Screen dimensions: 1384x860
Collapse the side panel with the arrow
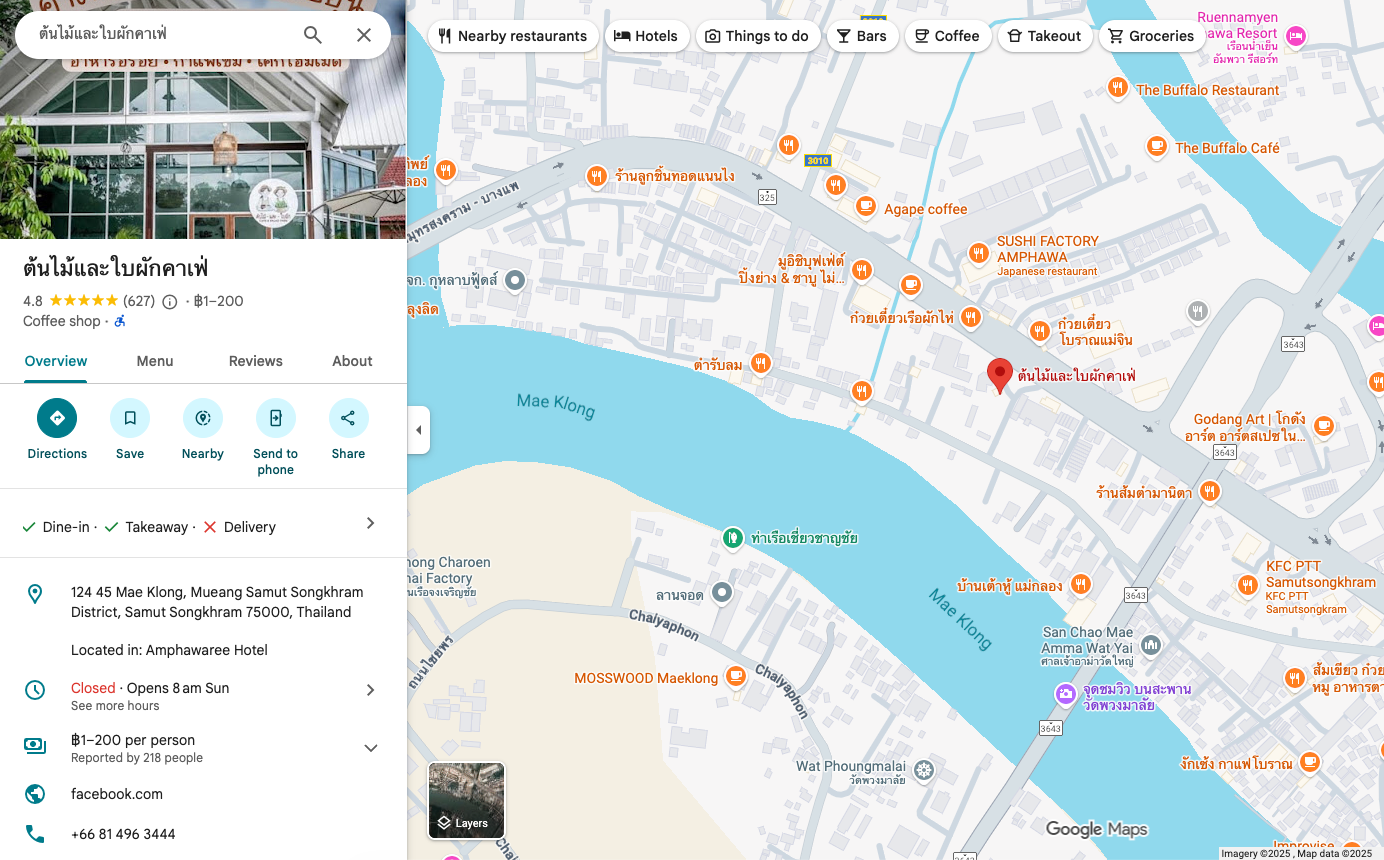coord(419,430)
